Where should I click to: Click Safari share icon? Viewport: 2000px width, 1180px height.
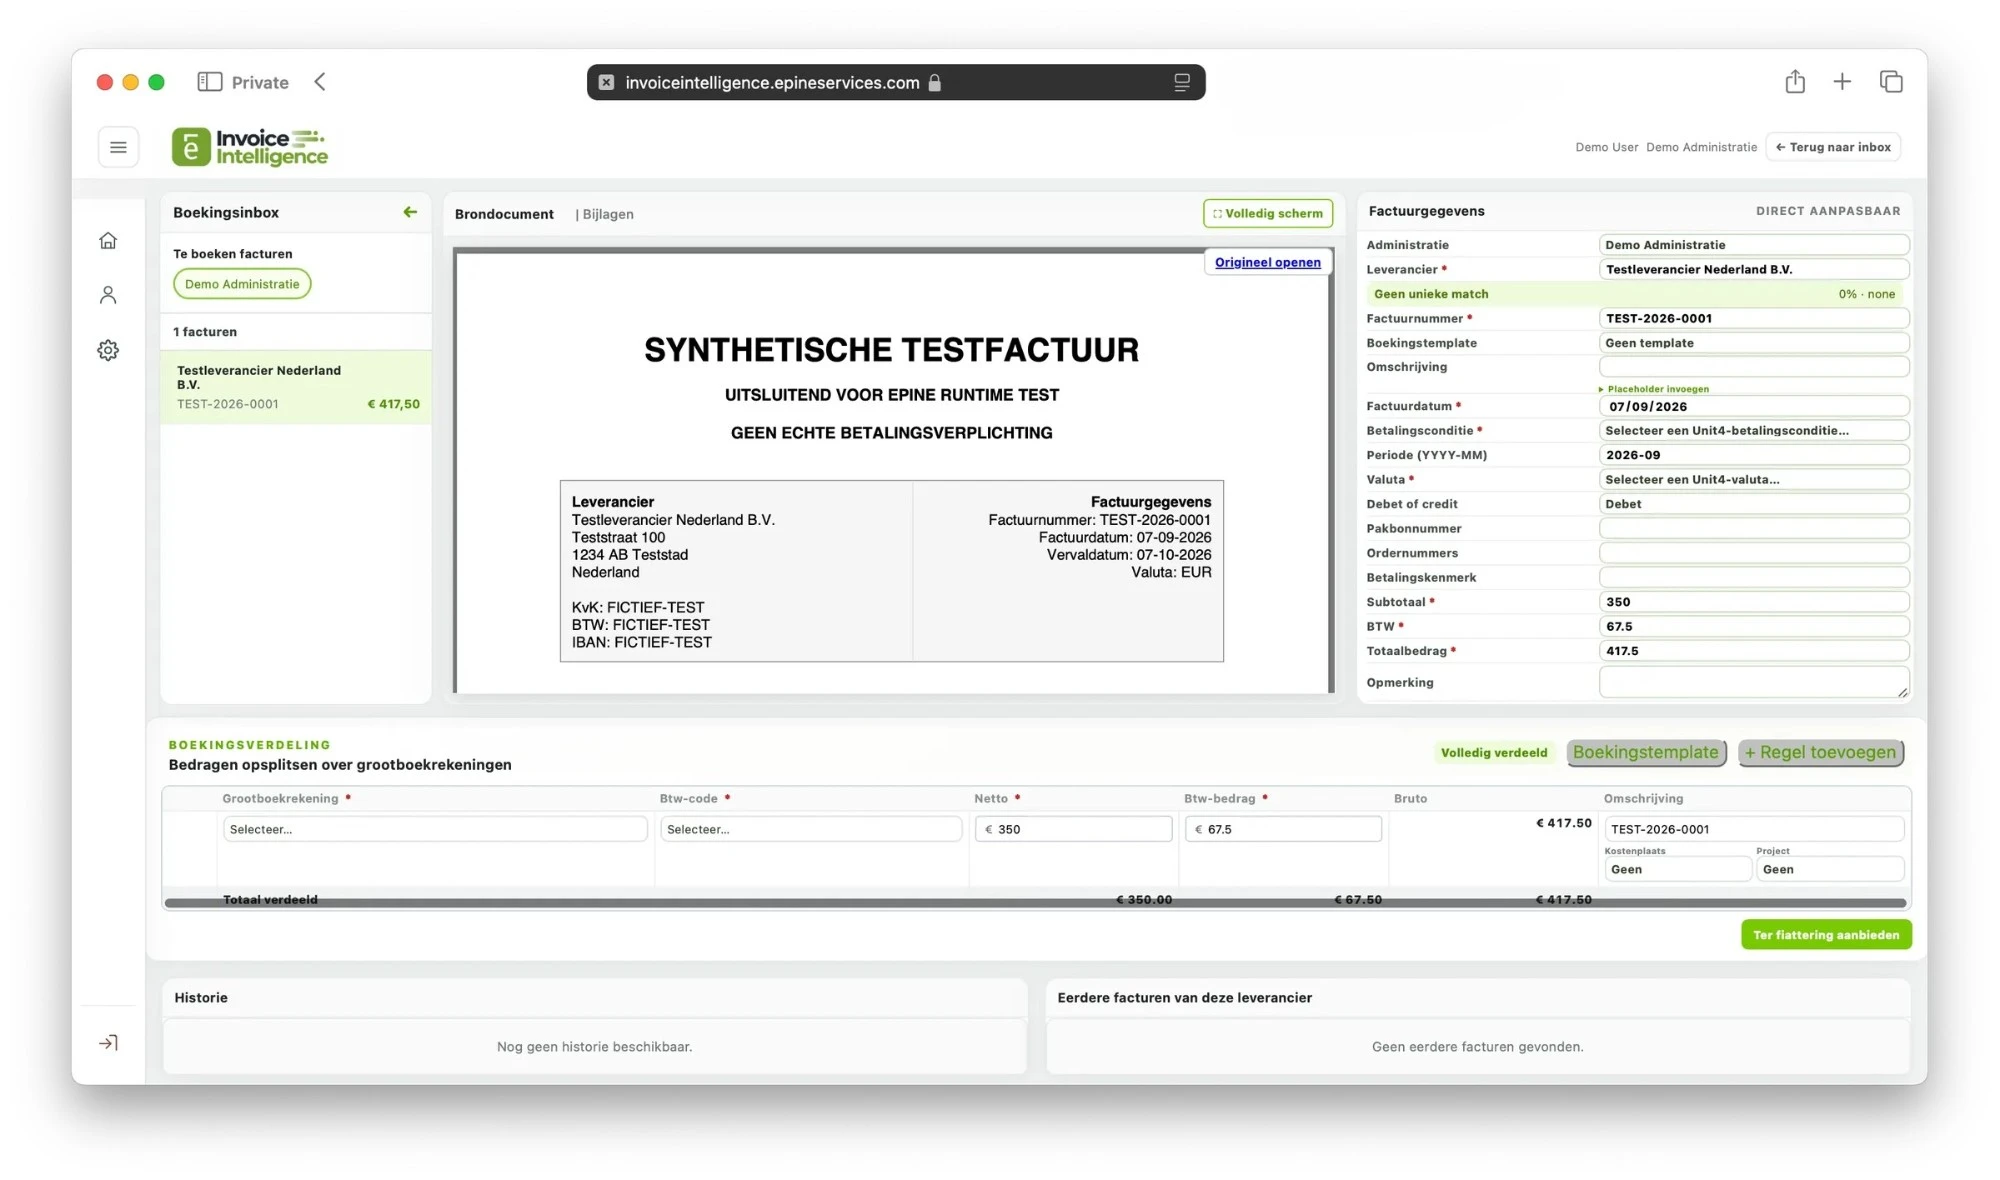(x=1795, y=82)
